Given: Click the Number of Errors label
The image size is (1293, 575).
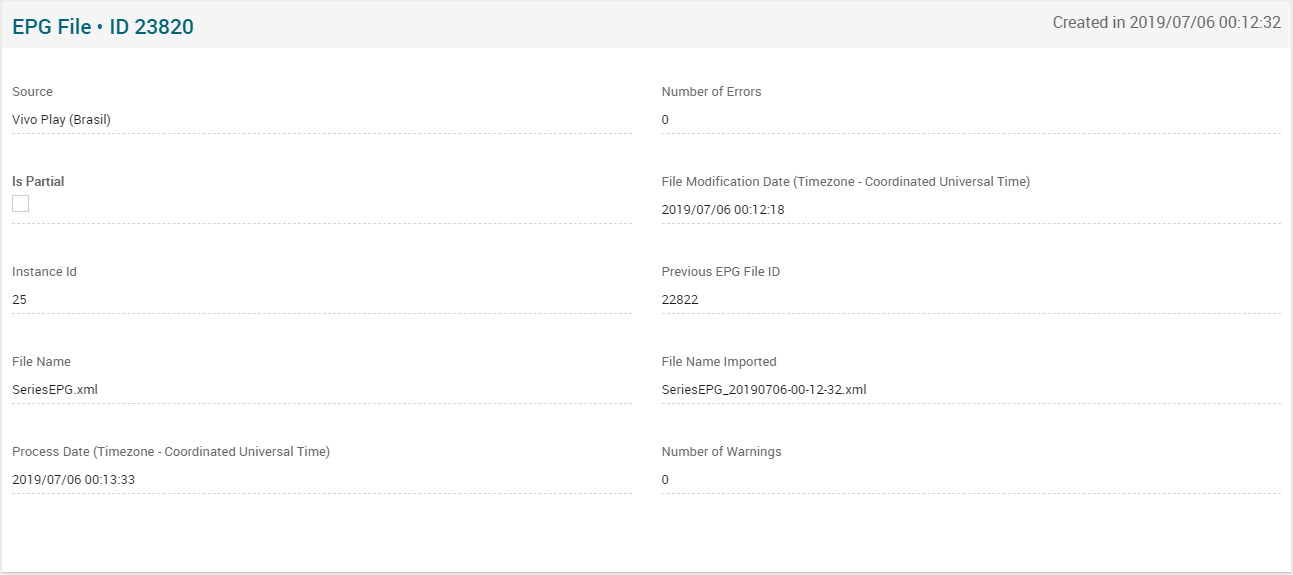Looking at the screenshot, I should pos(711,92).
